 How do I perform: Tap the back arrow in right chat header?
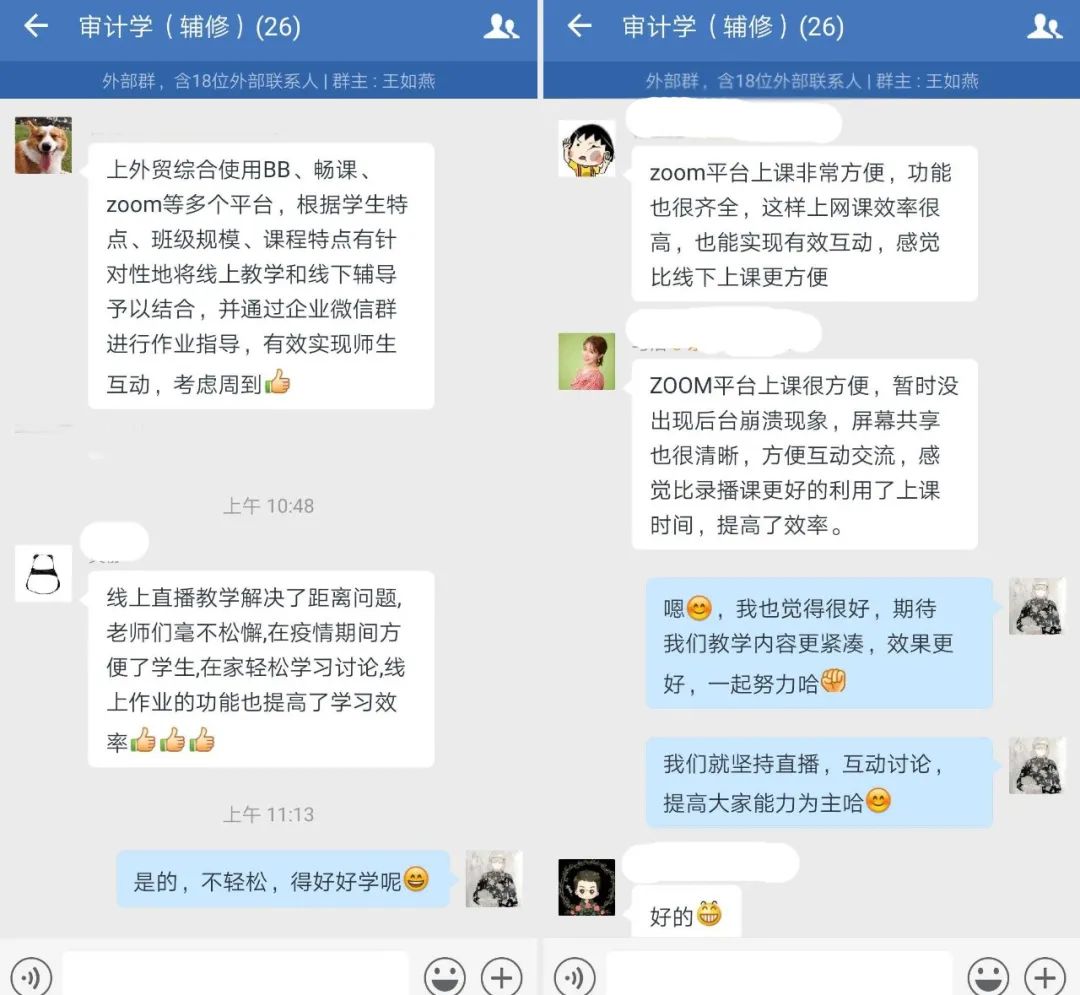pyautogui.click(x=579, y=26)
